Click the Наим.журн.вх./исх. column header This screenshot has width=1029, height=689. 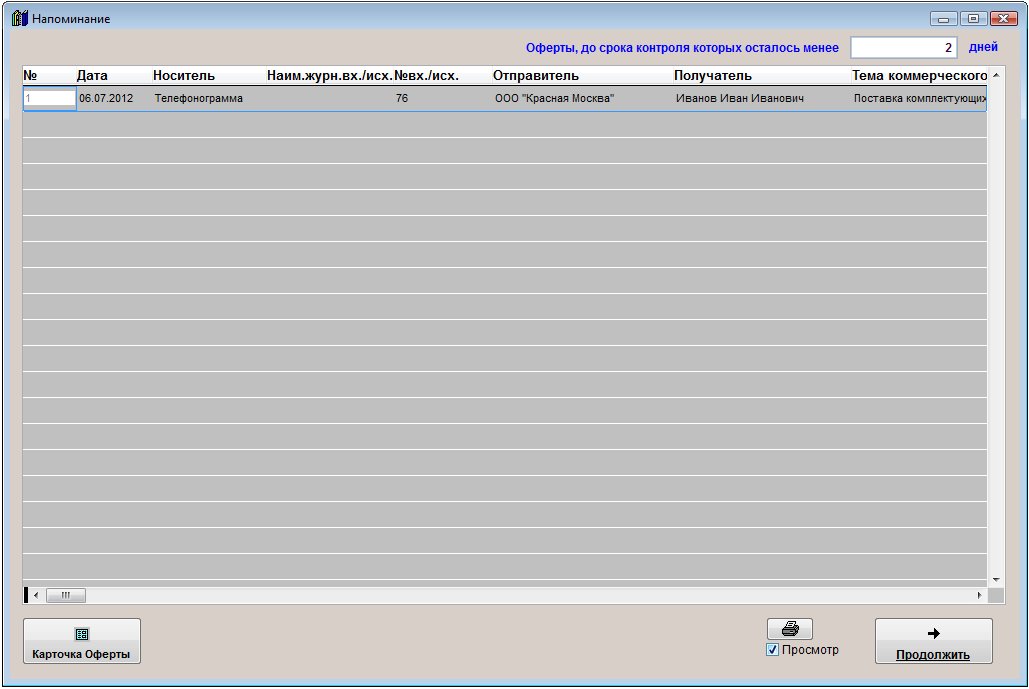point(329,75)
